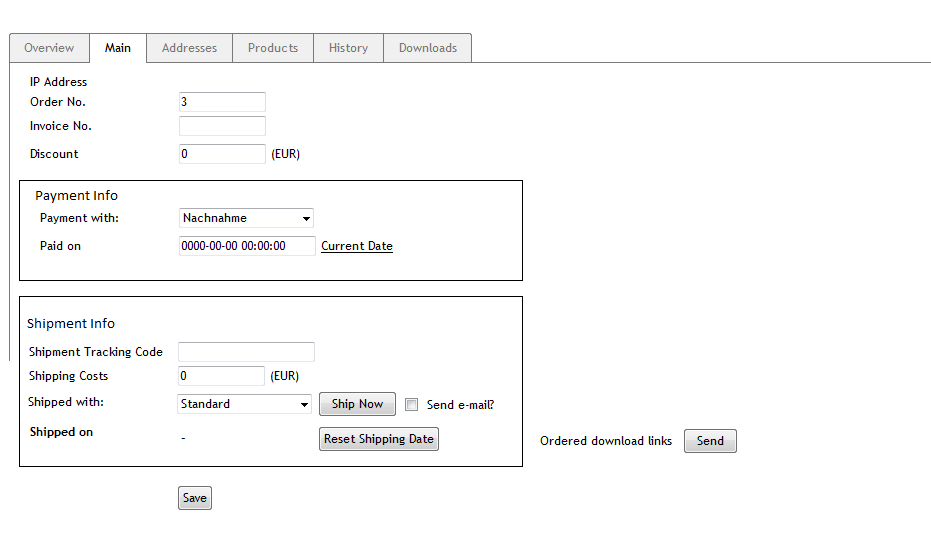Focus the Shipment Tracking Code field
Screen dimensions: 931x548
coord(246,352)
